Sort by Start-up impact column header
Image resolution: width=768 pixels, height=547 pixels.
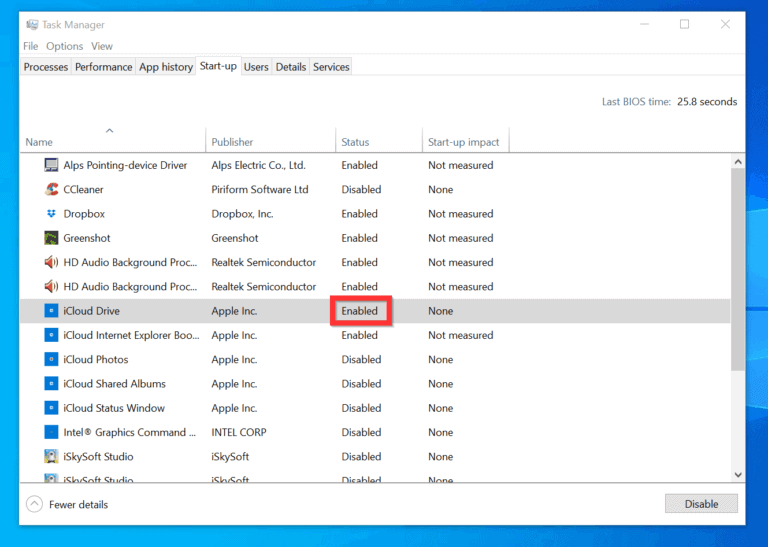[465, 139]
